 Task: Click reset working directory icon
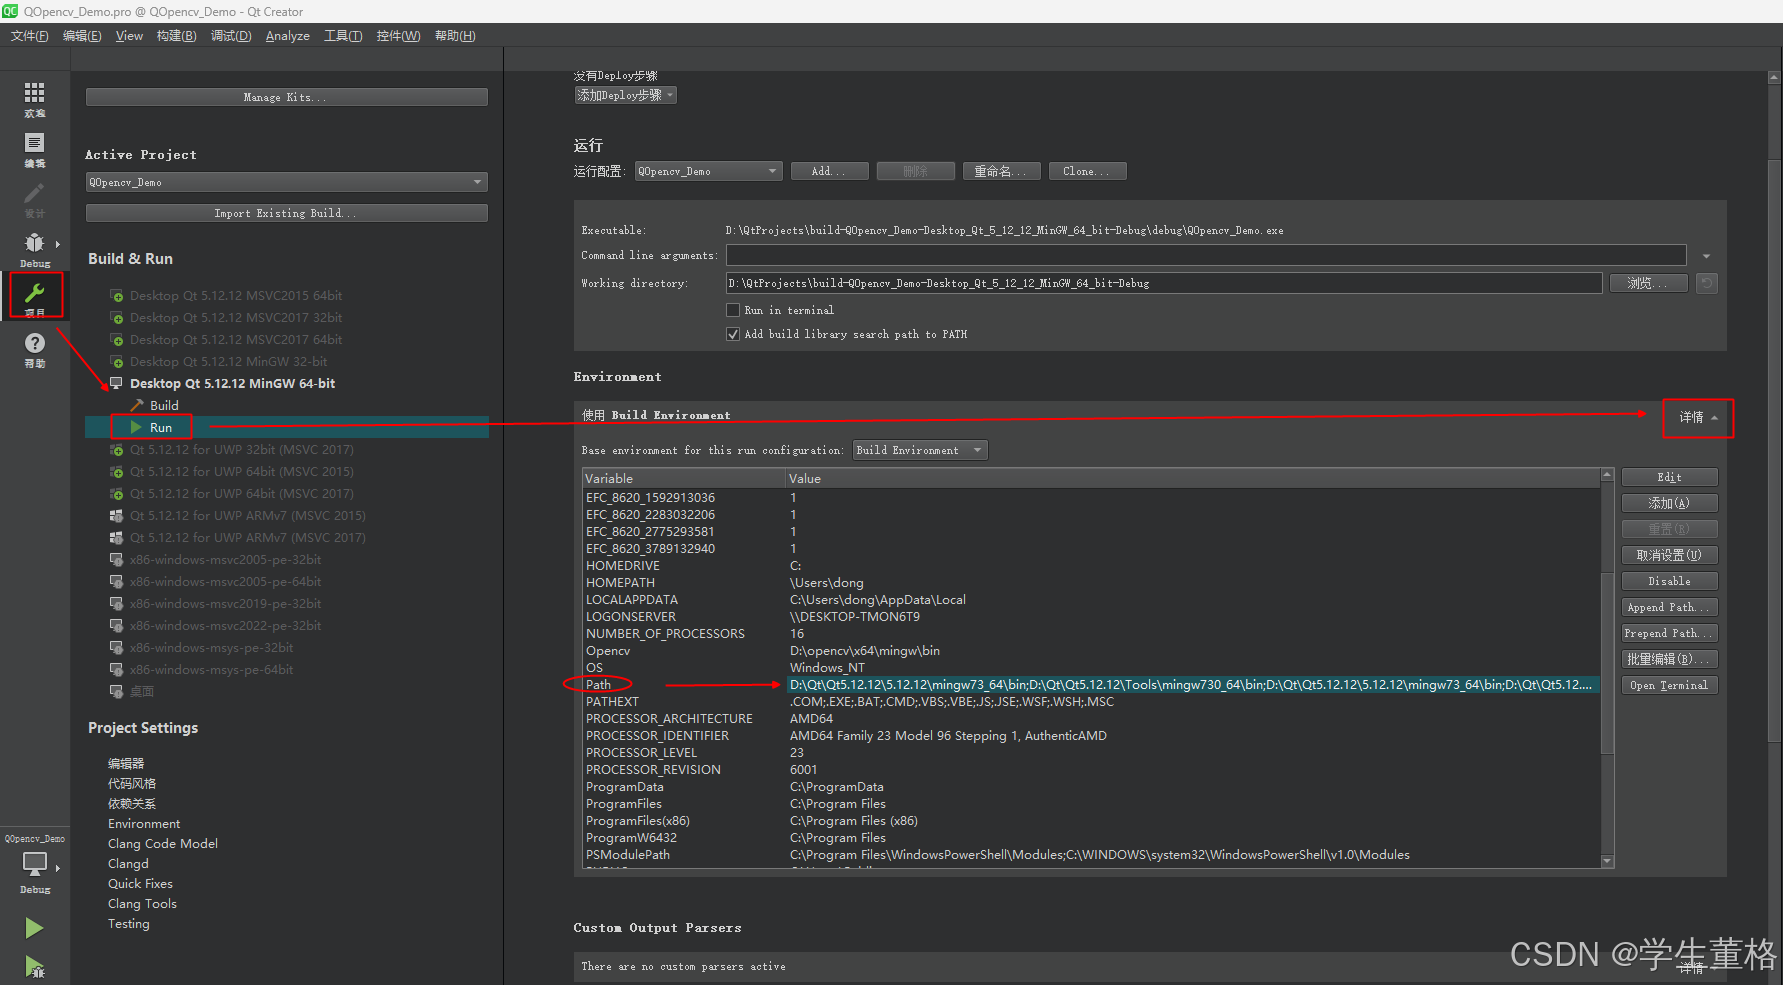coord(1707,283)
